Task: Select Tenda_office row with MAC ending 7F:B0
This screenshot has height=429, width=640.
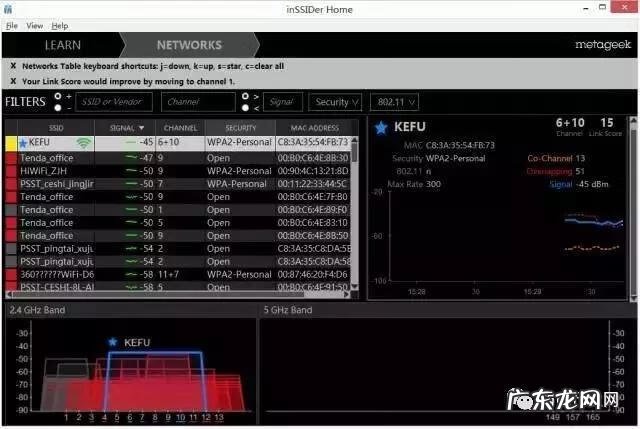Action: [178, 197]
